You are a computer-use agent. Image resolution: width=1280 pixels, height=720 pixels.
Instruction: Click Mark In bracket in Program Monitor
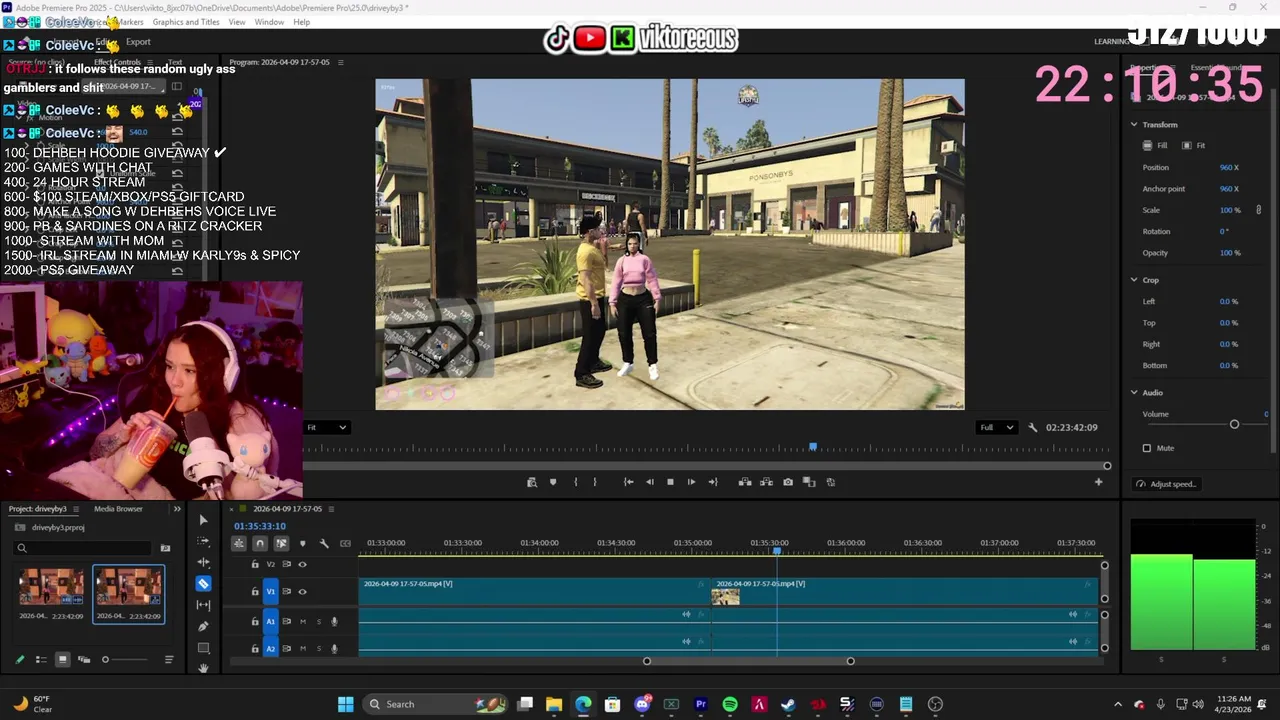pos(575,482)
